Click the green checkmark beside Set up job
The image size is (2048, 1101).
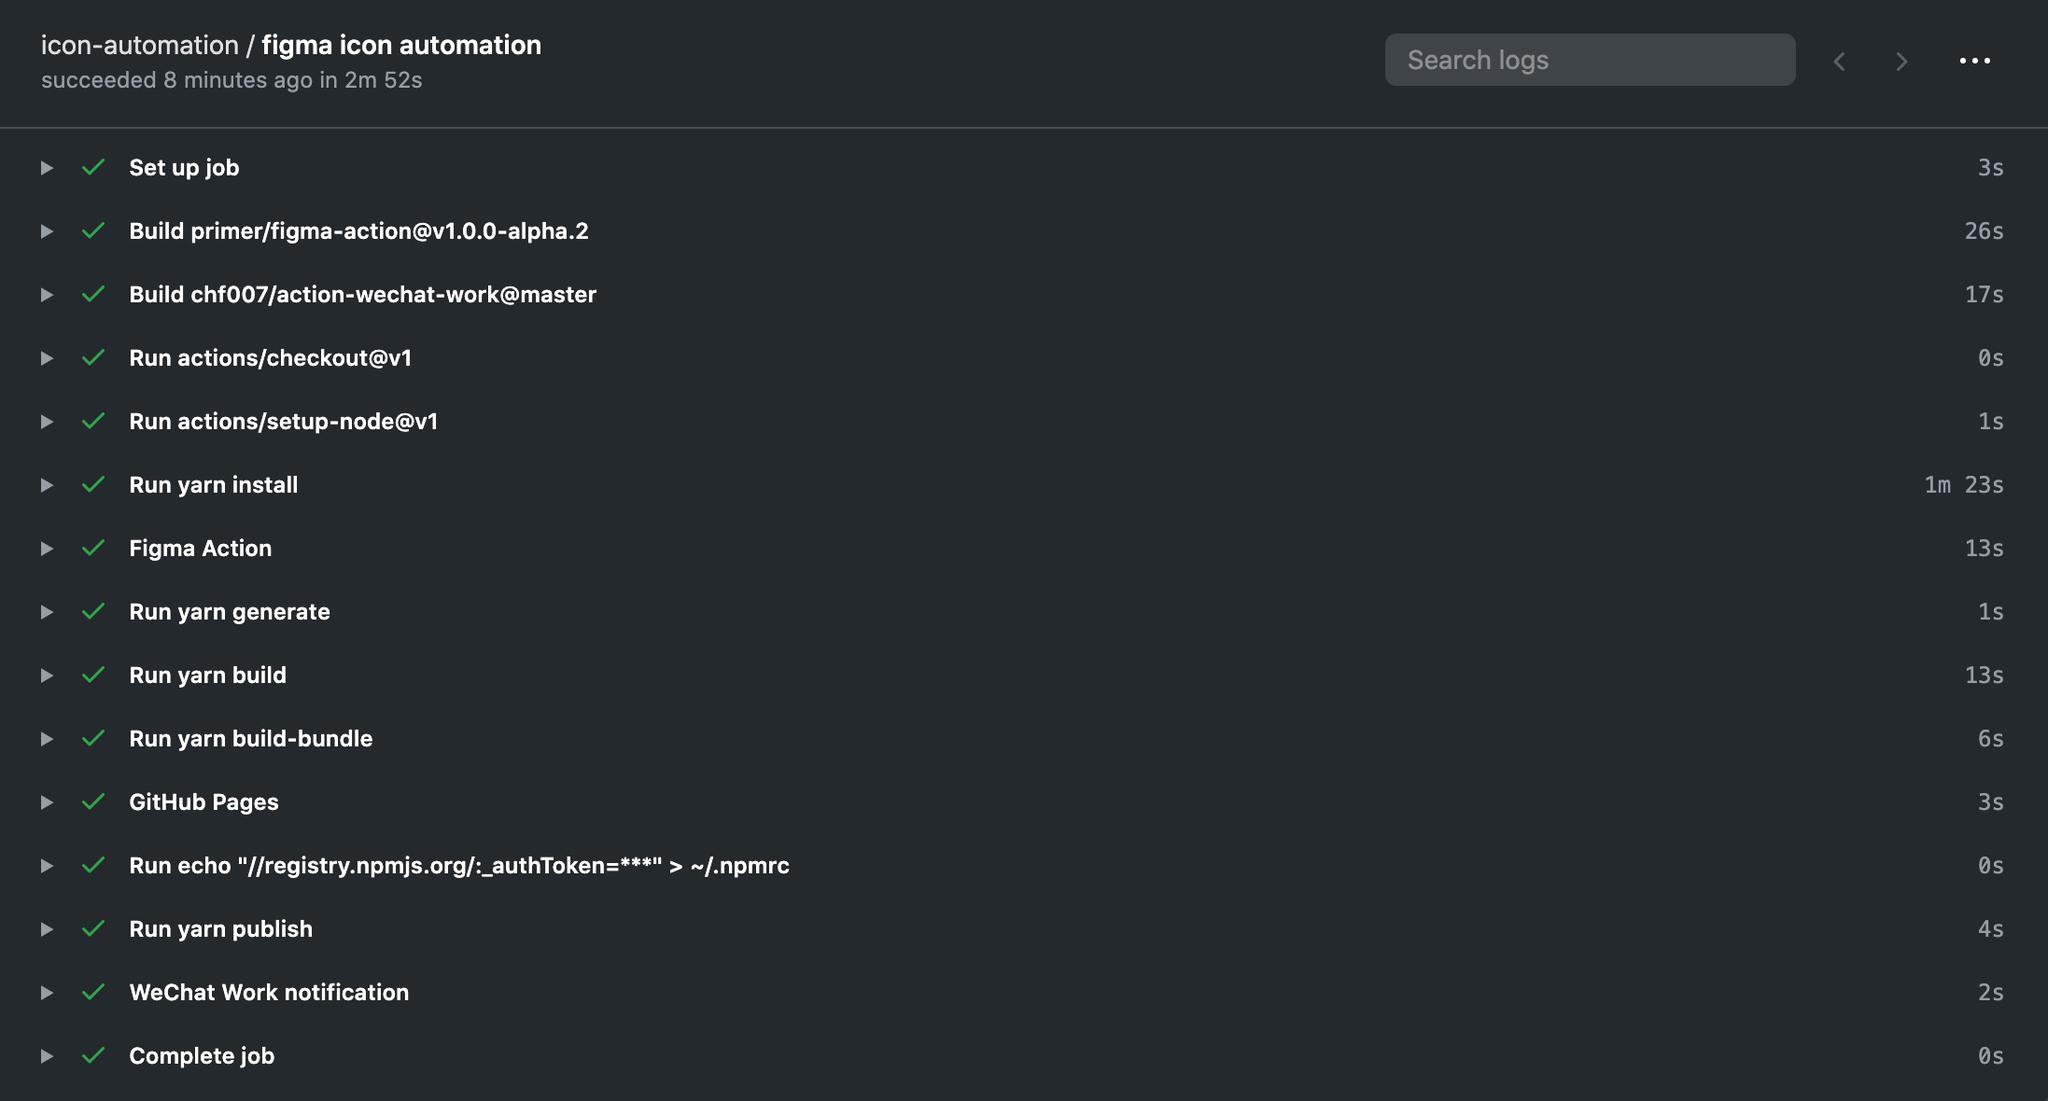tap(94, 167)
